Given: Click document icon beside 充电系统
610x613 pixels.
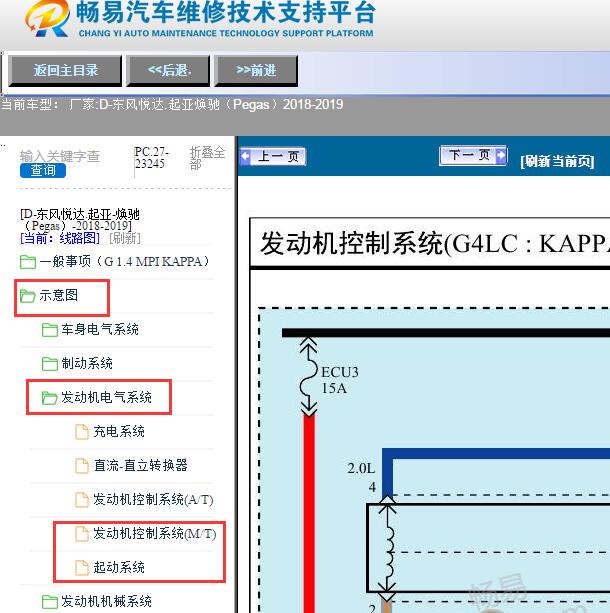Looking at the screenshot, I should pyautogui.click(x=82, y=432).
